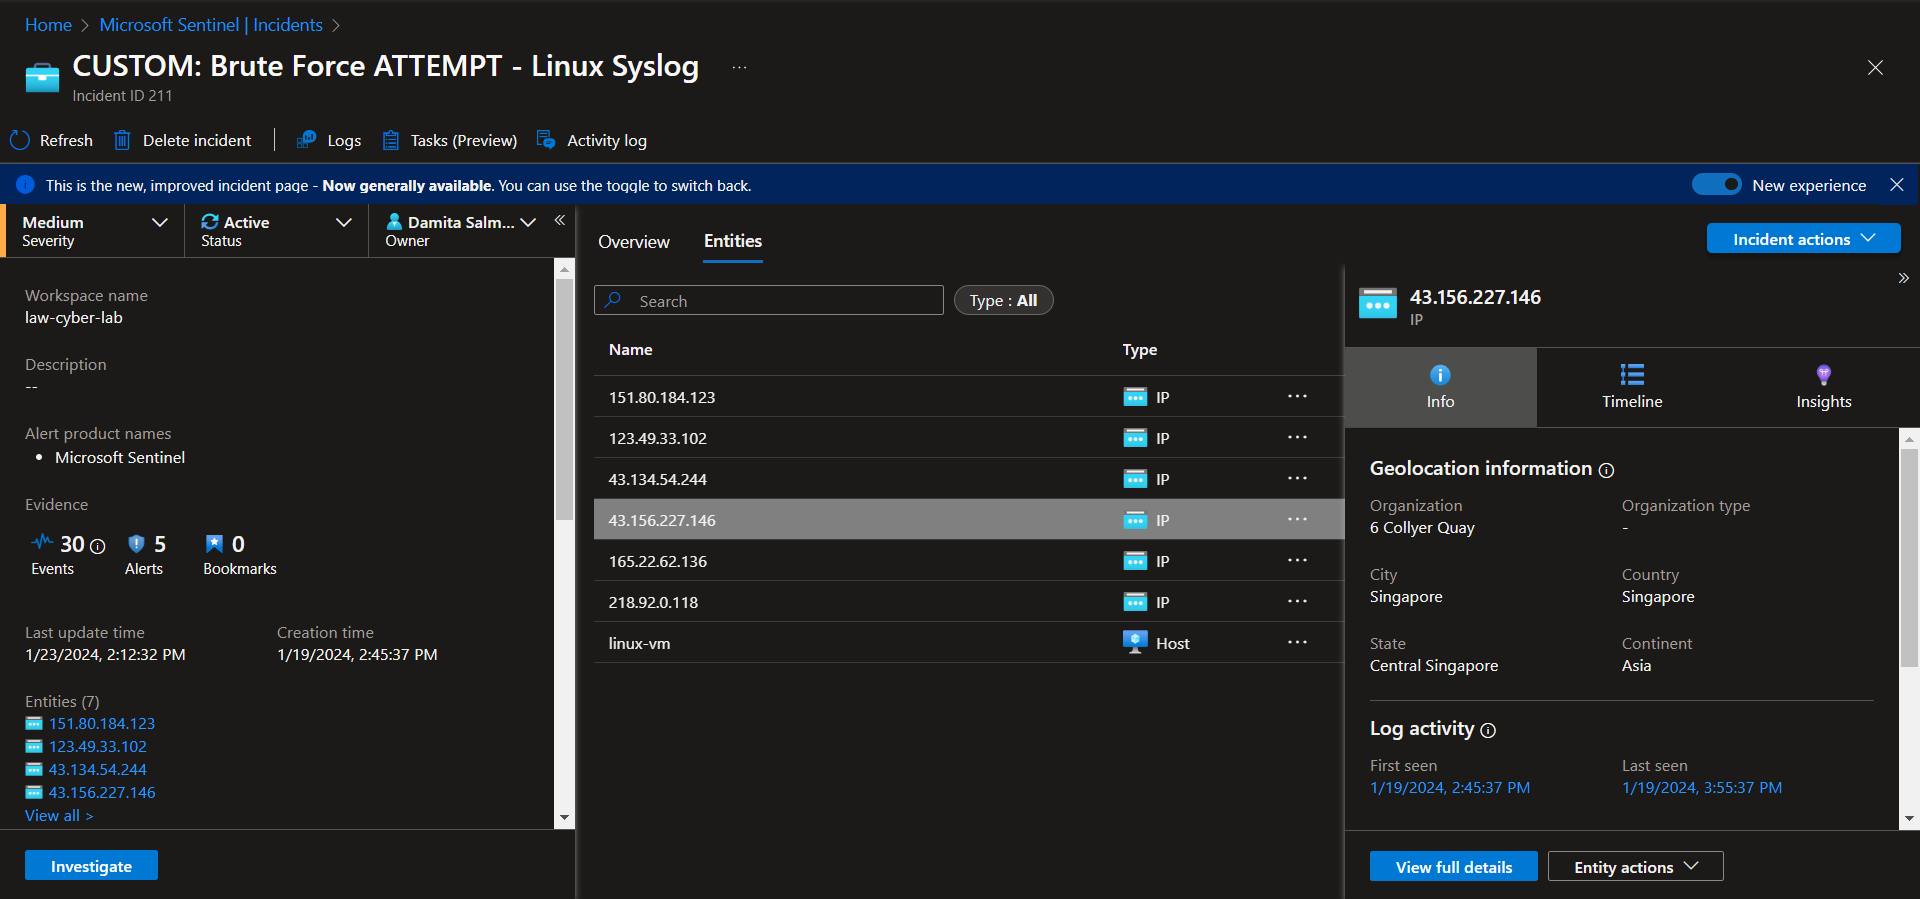Screen dimensions: 1920x899
Task: Open entity link 43.156.227.146 in left pane
Action: 102,793
